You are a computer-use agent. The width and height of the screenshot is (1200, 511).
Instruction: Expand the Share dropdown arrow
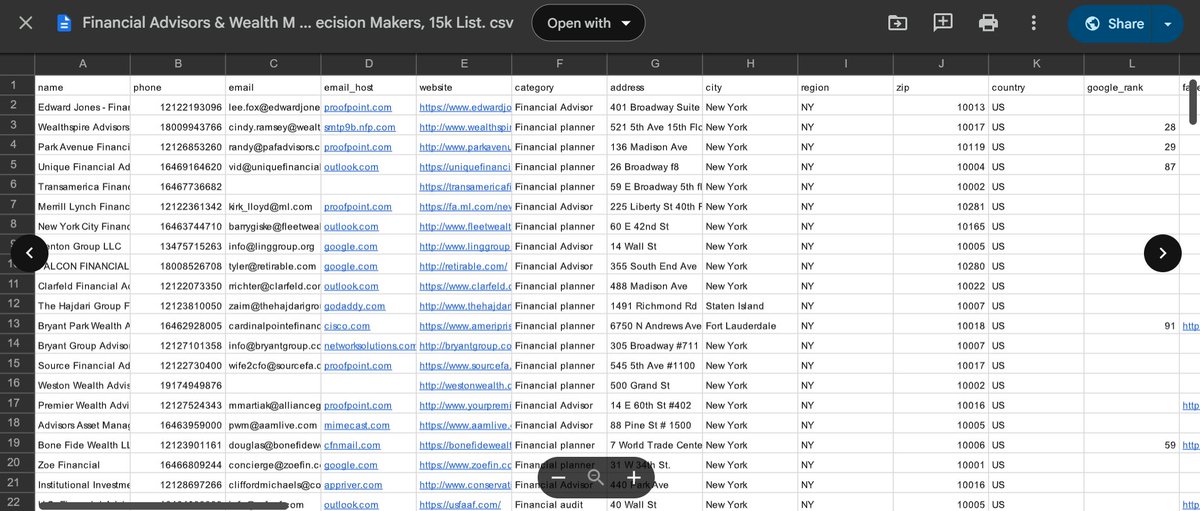(x=1167, y=24)
